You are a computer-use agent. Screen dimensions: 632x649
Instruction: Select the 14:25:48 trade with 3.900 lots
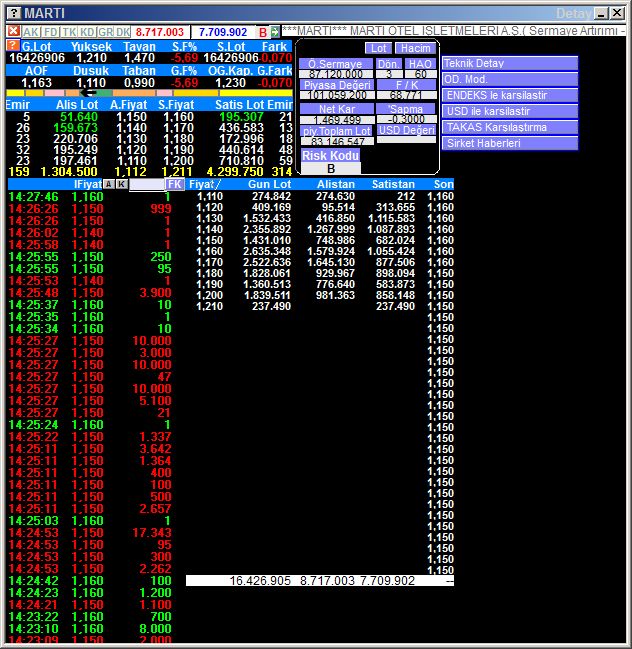[x=90, y=293]
